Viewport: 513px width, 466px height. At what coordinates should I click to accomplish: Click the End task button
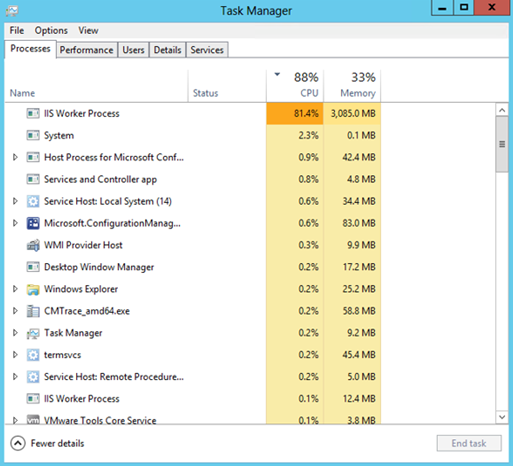coord(469,443)
